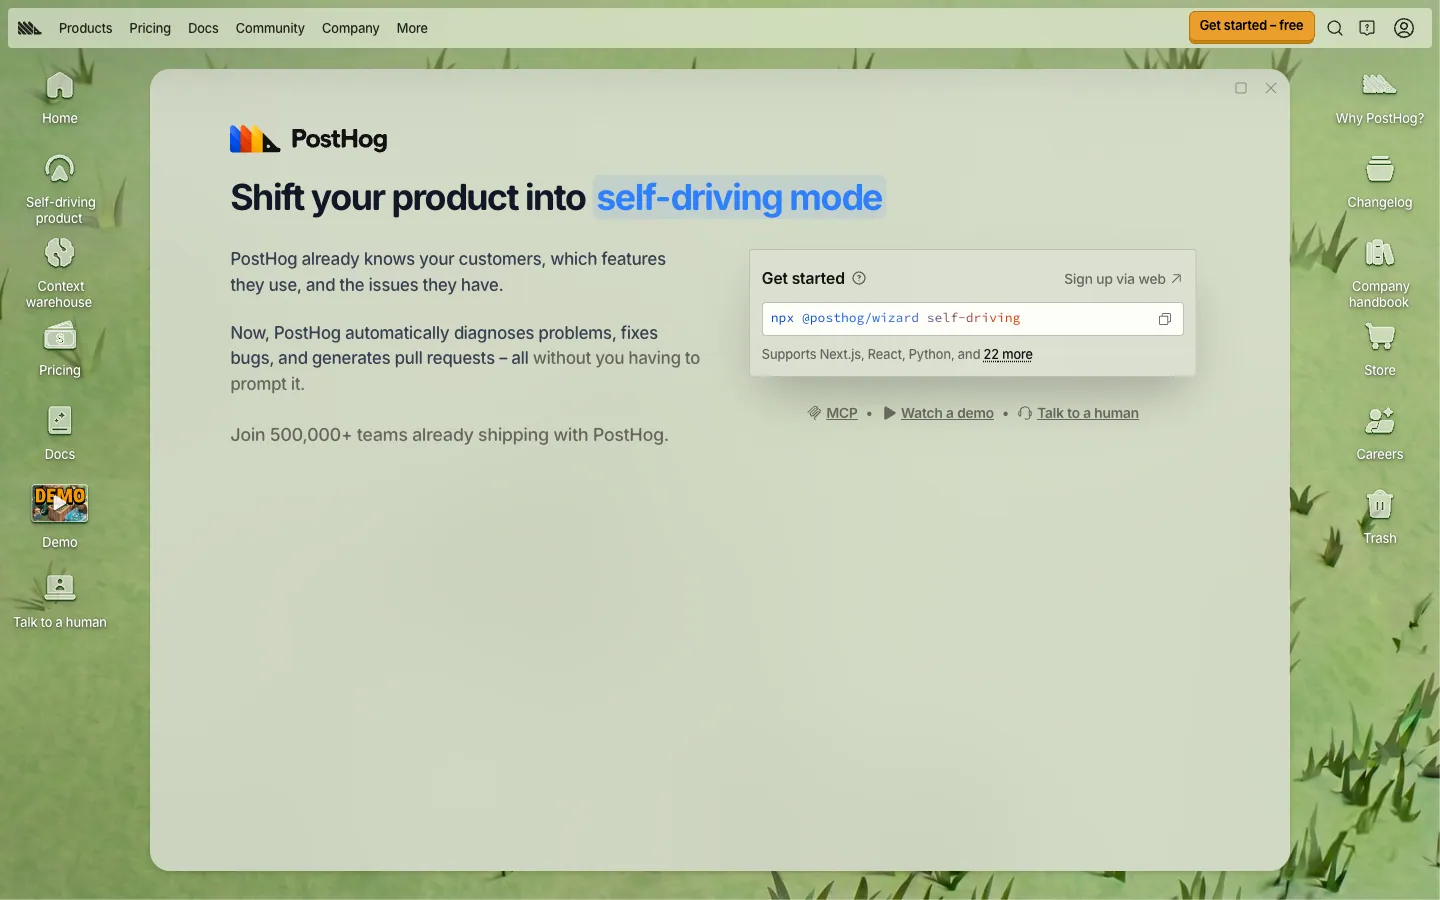Click the highlighted "self-driving mode" headline text
1440x900 pixels.
pos(740,198)
